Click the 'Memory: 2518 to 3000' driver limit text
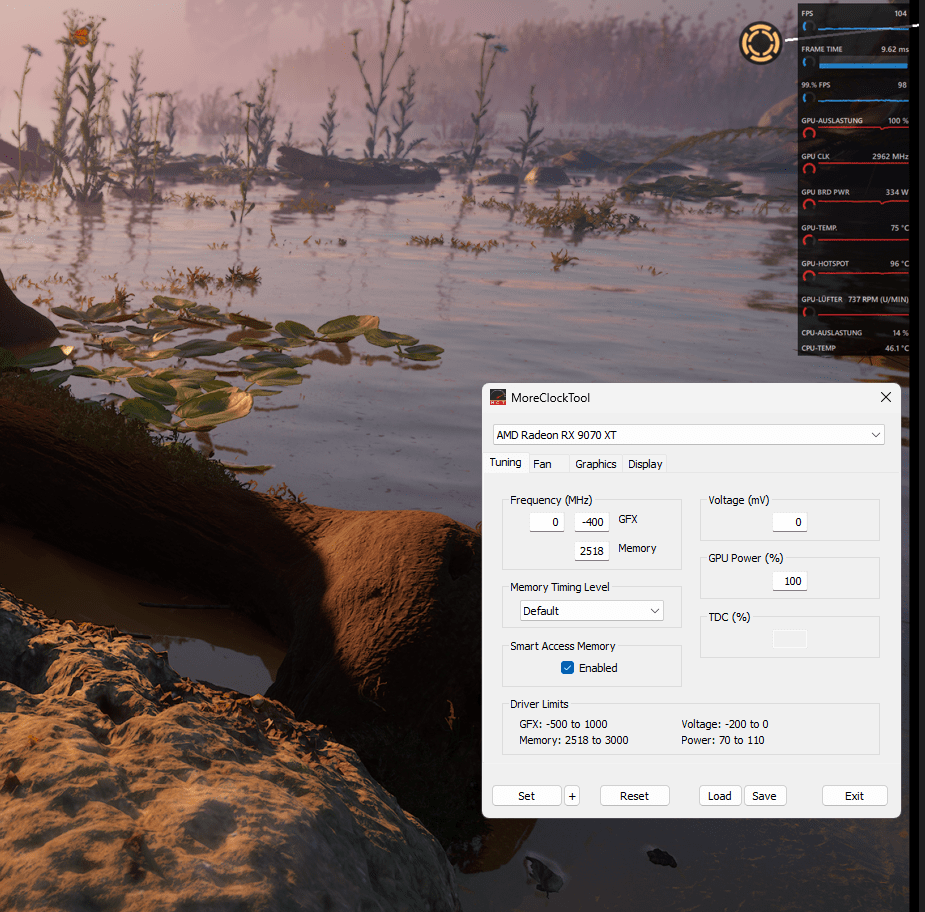 point(573,740)
